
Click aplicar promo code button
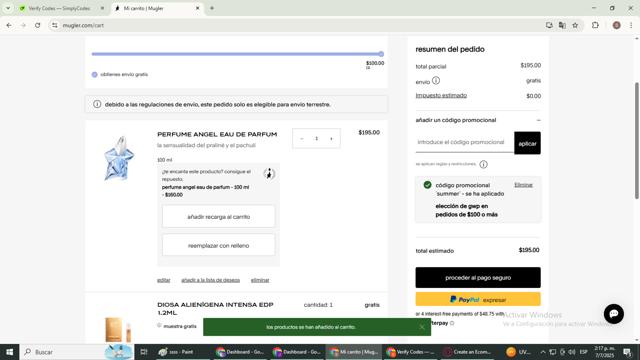pyautogui.click(x=527, y=143)
